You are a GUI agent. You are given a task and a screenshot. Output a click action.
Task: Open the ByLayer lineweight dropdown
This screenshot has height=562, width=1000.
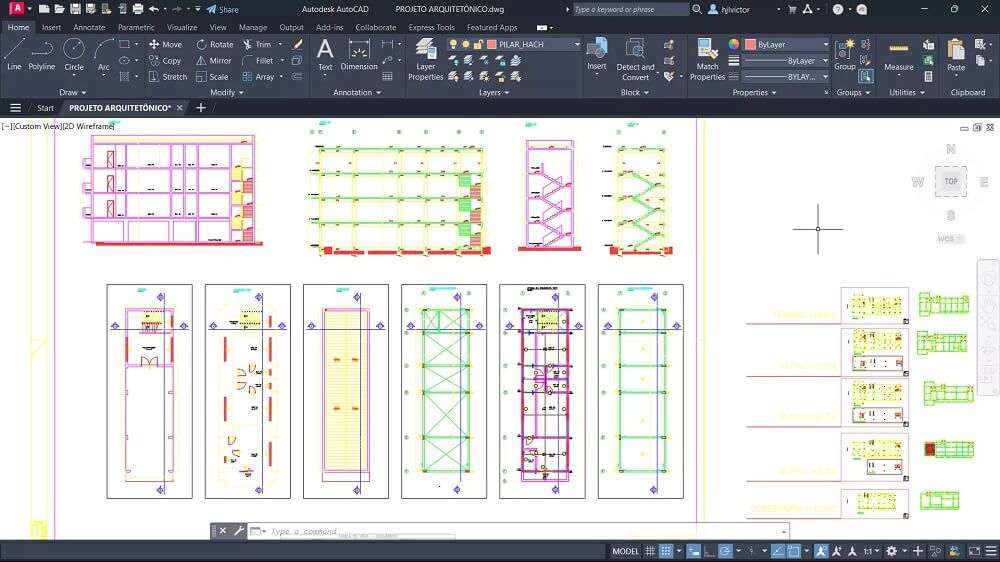click(825, 61)
